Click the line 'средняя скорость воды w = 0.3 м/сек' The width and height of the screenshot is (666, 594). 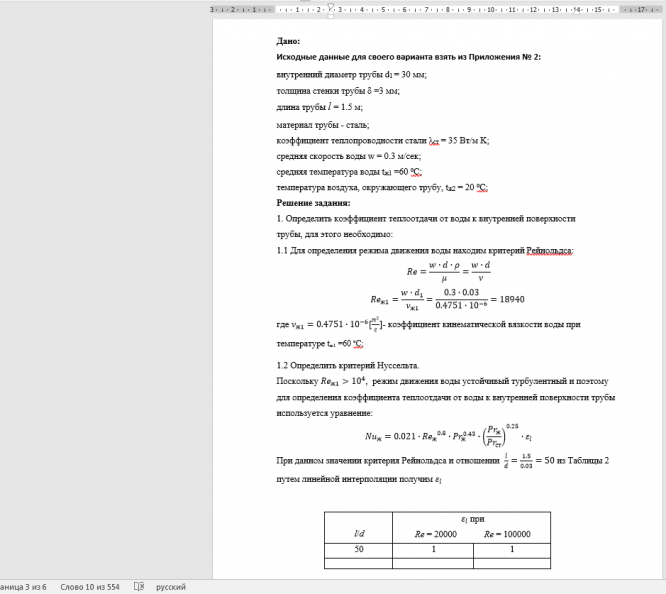point(348,156)
